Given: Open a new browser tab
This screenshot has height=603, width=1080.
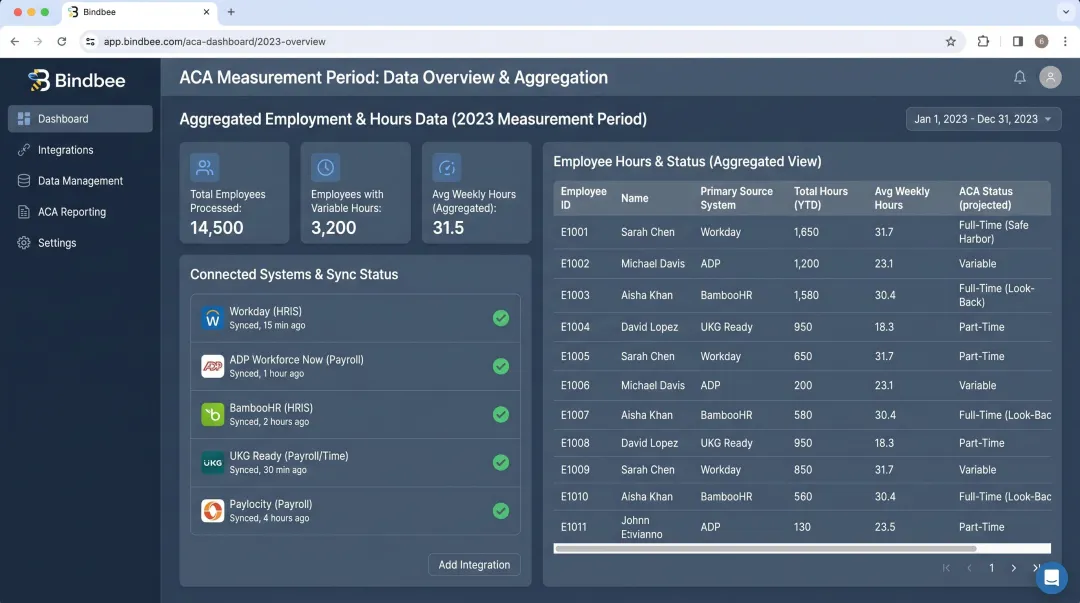Looking at the screenshot, I should (231, 12).
